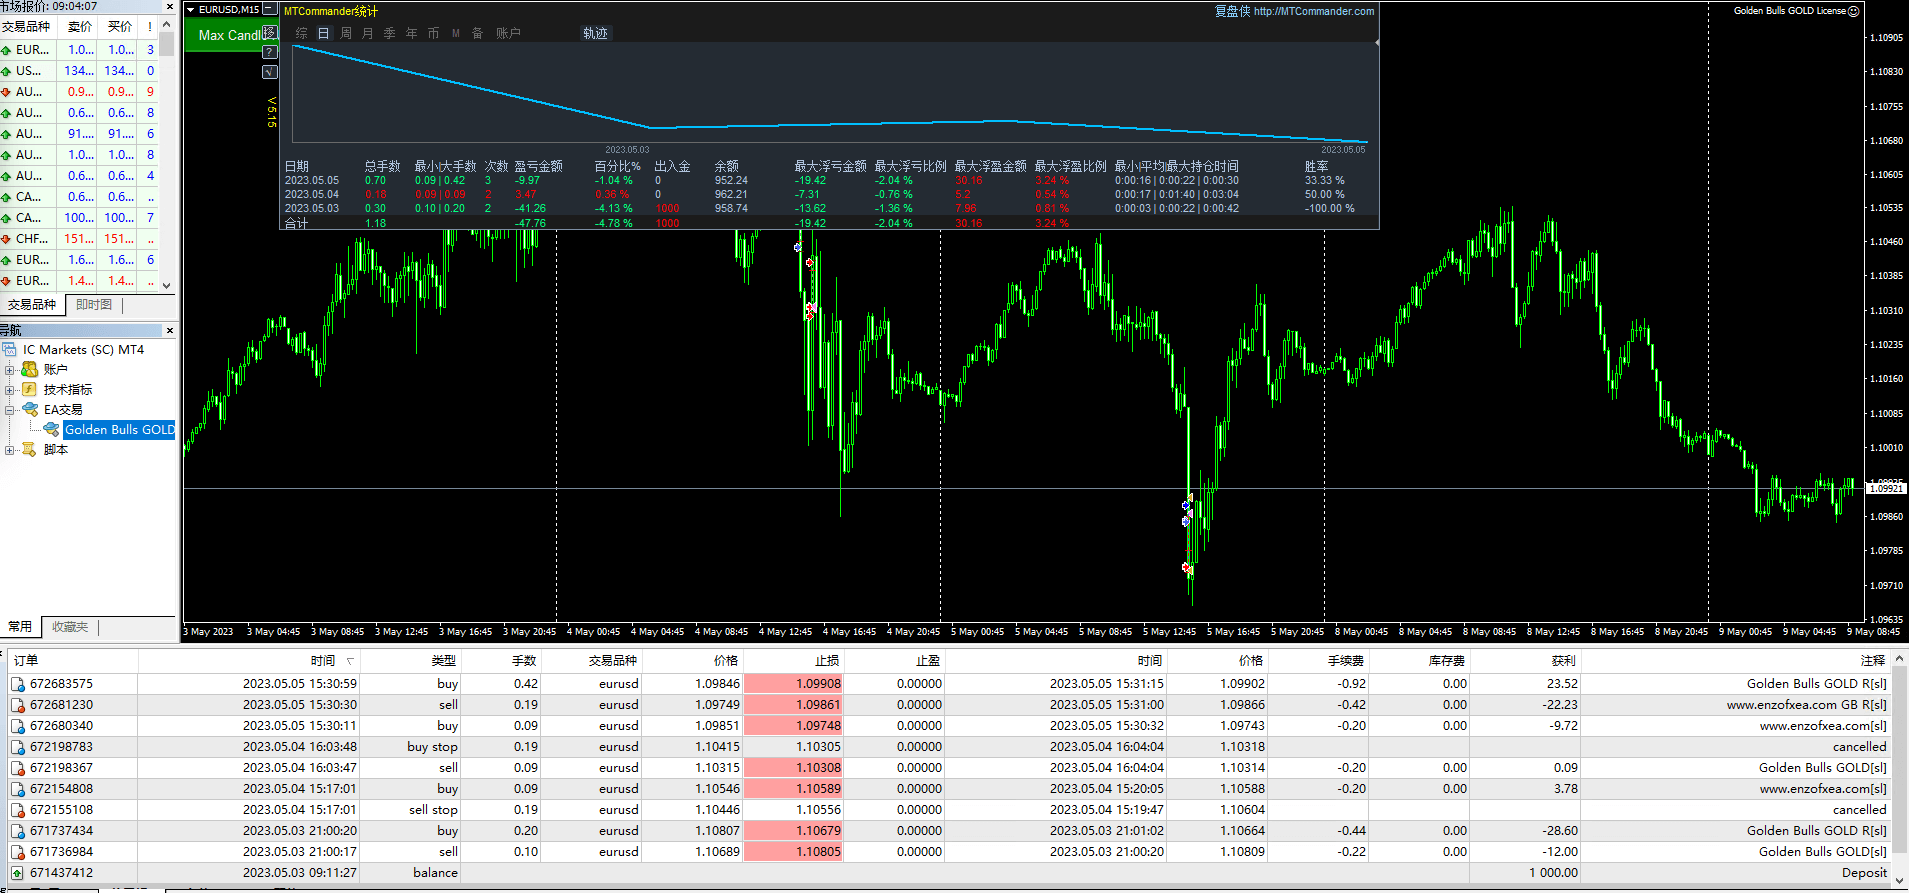Click the 脚本 scripts icon in navigator
Image resolution: width=1909 pixels, height=893 pixels.
tap(30, 450)
